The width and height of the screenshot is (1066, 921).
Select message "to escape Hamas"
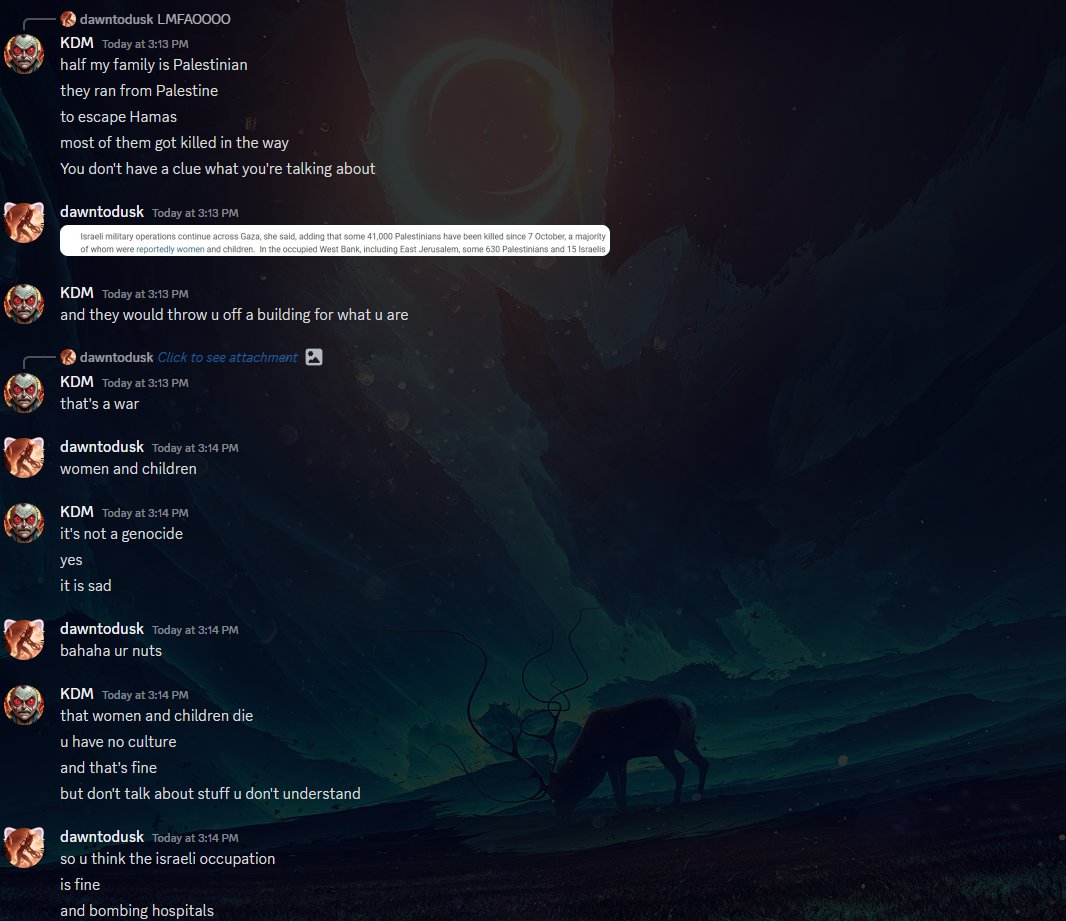tap(118, 117)
